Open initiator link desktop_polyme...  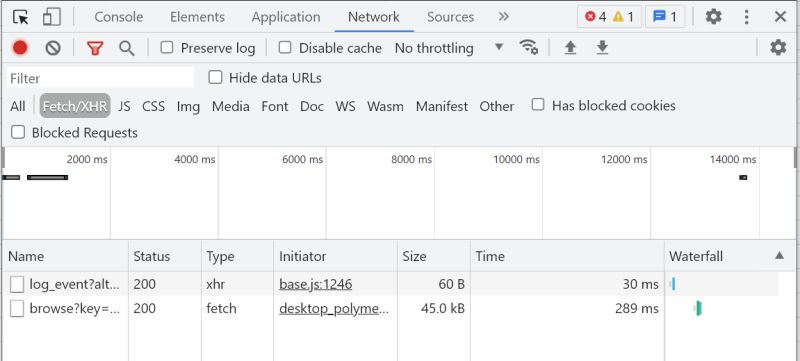tap(334, 308)
